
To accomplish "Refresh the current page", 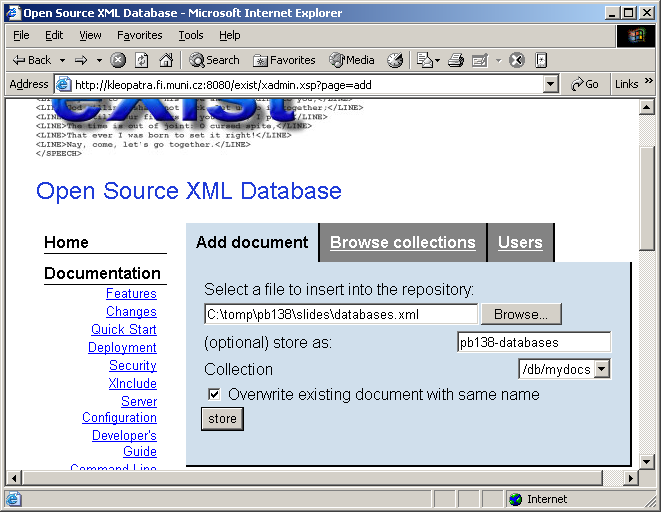I will click(142, 60).
